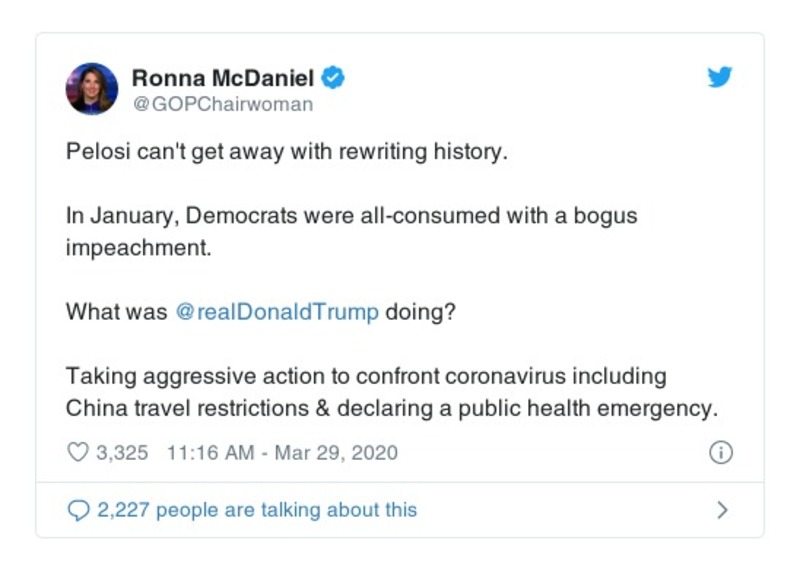This screenshot has height=572, width=800.
Task: Click the "Taking aggressive action" text line
Action: tap(365, 377)
